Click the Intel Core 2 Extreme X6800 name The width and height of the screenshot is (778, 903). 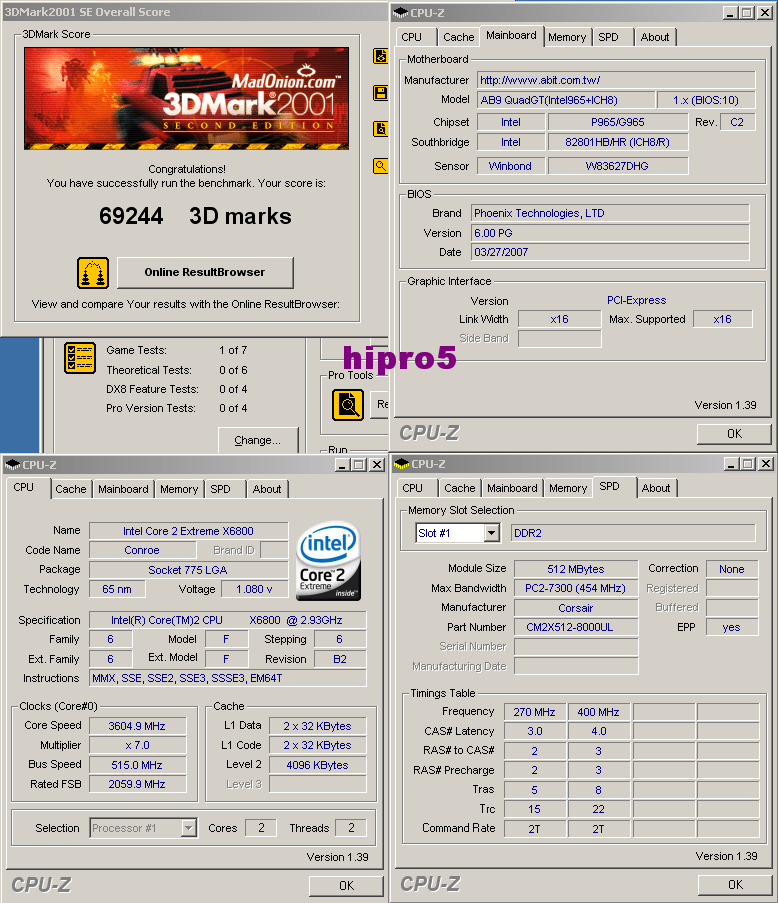pos(188,531)
